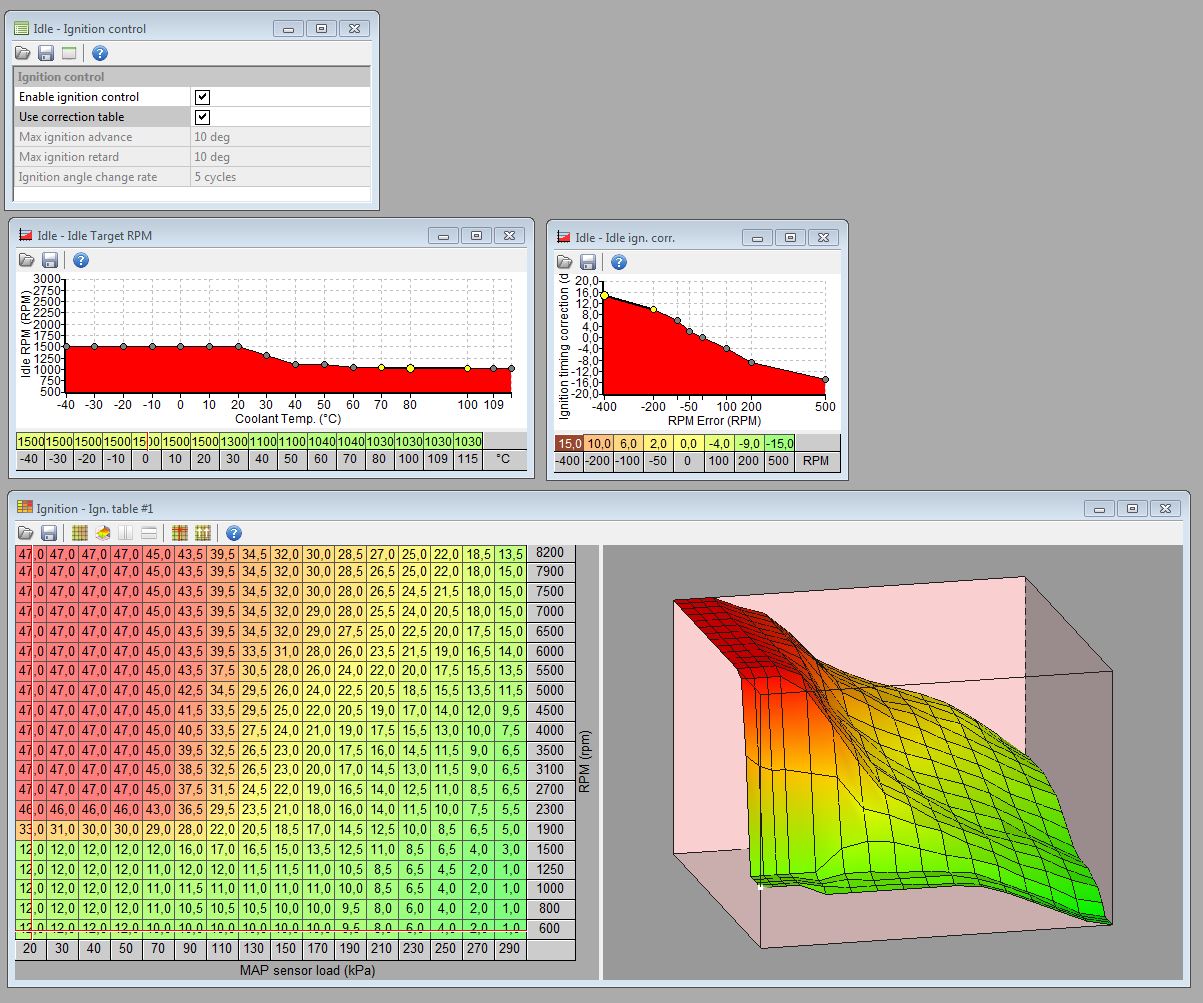
Task: Save the Ign. table #1 map
Action: [x=49, y=533]
